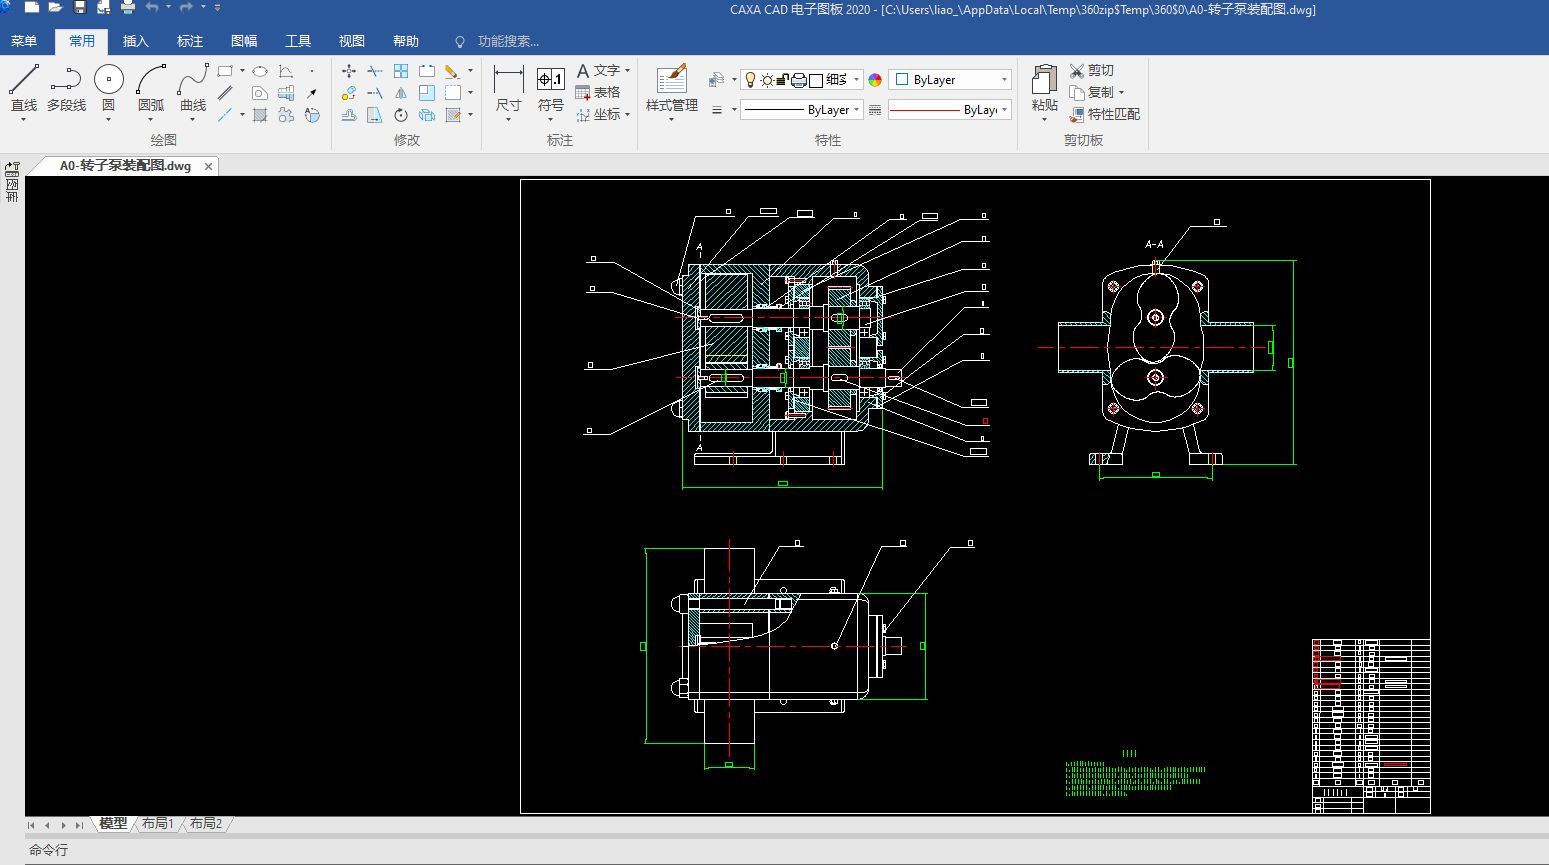Choose the 圆 circle tool

(x=108, y=80)
